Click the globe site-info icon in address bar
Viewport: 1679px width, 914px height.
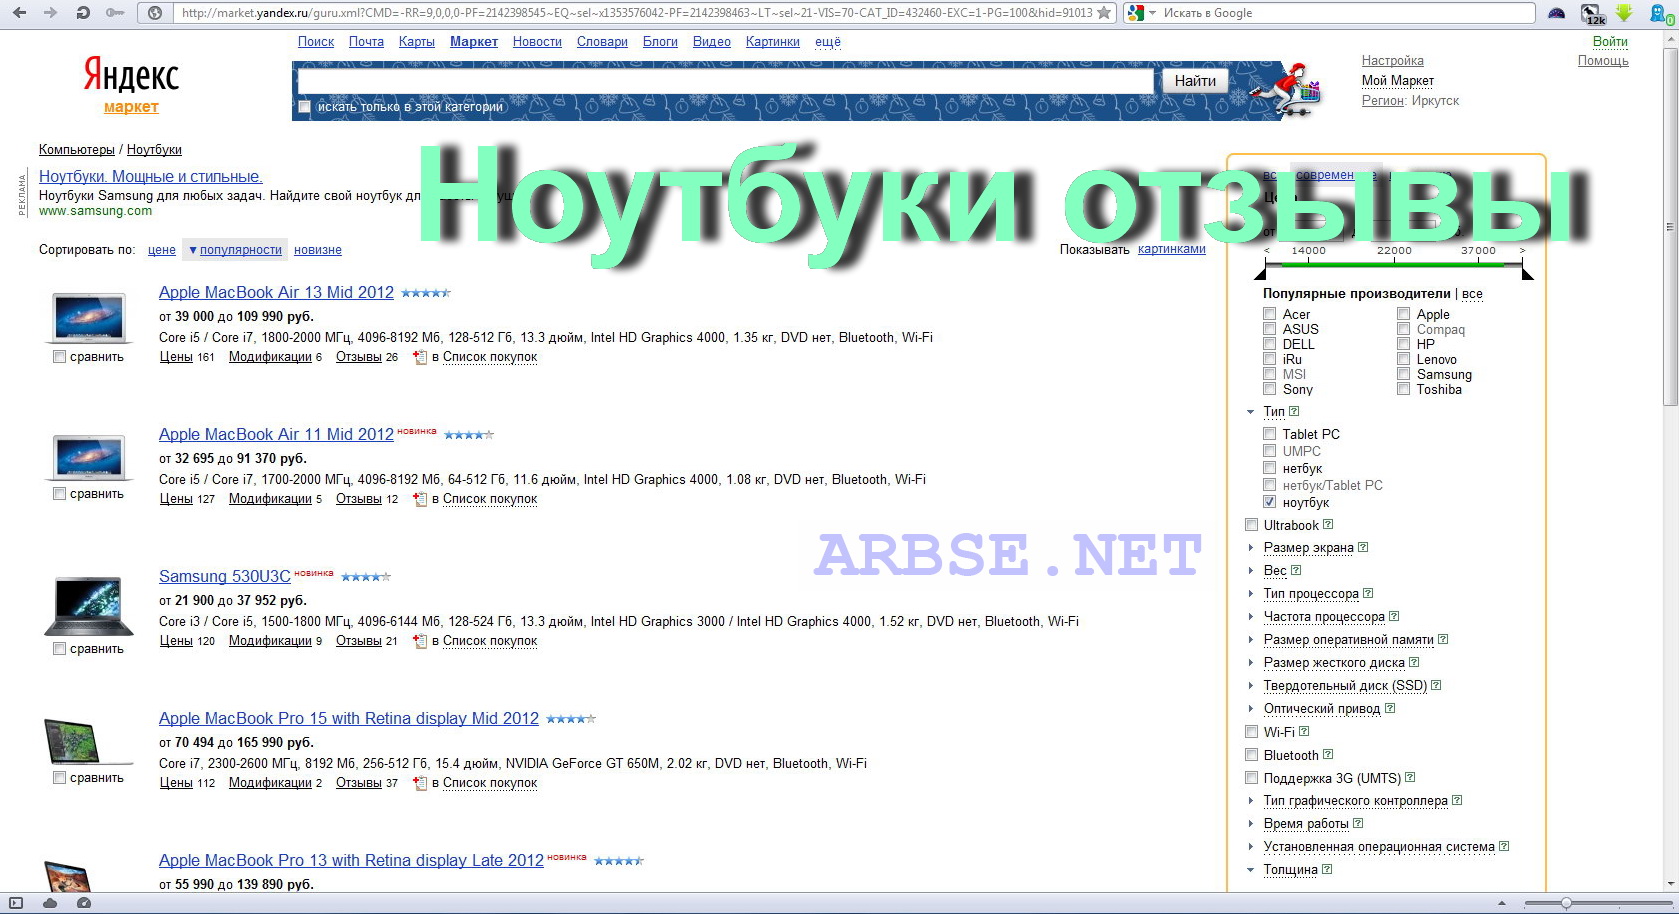pos(155,13)
